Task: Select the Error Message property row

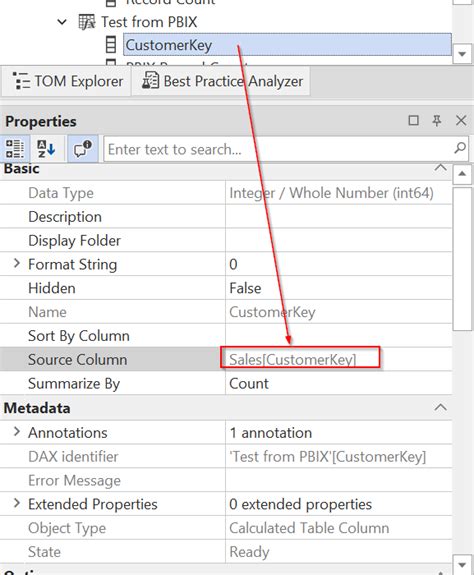Action: click(226, 480)
